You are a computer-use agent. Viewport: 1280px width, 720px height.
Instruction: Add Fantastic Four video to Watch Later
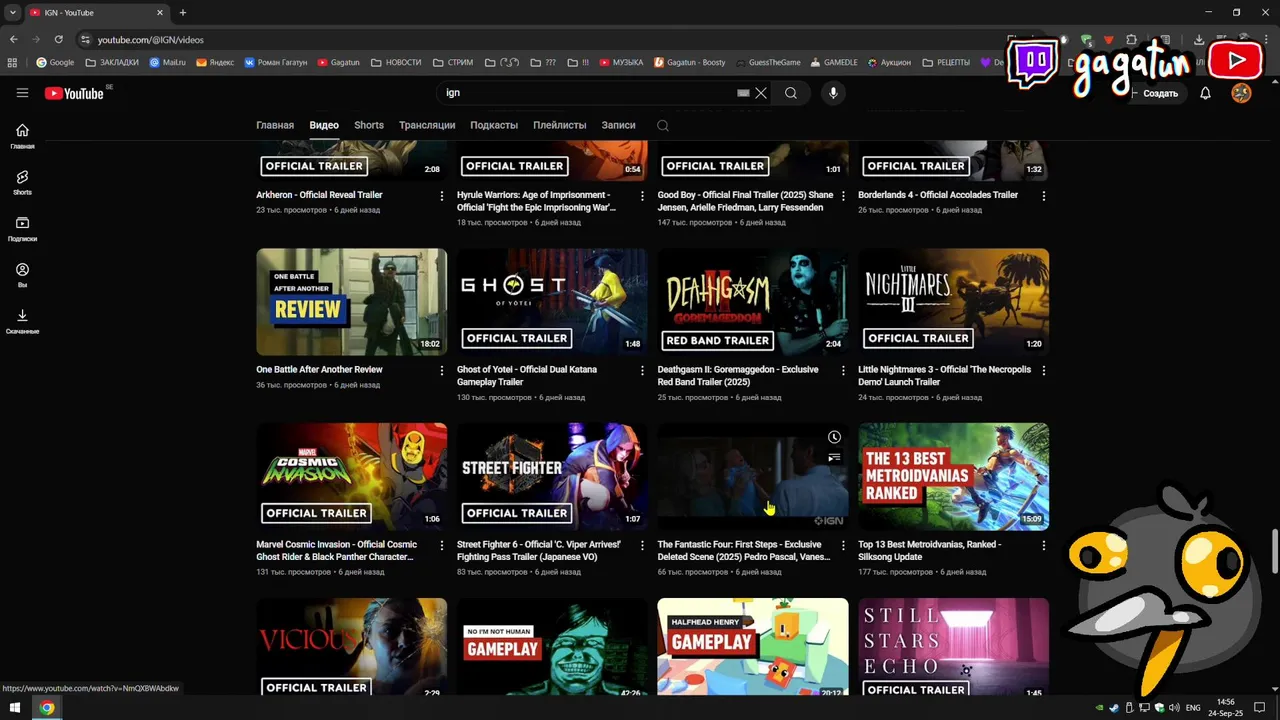834,437
